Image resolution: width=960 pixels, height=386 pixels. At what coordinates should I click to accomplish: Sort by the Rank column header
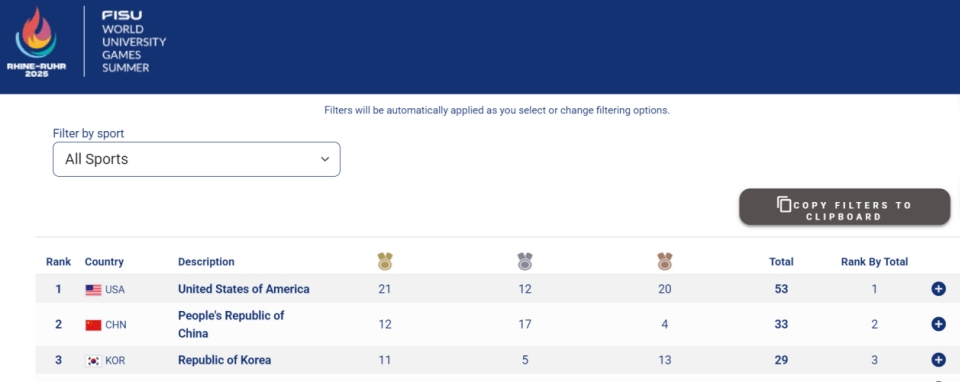coord(58,262)
